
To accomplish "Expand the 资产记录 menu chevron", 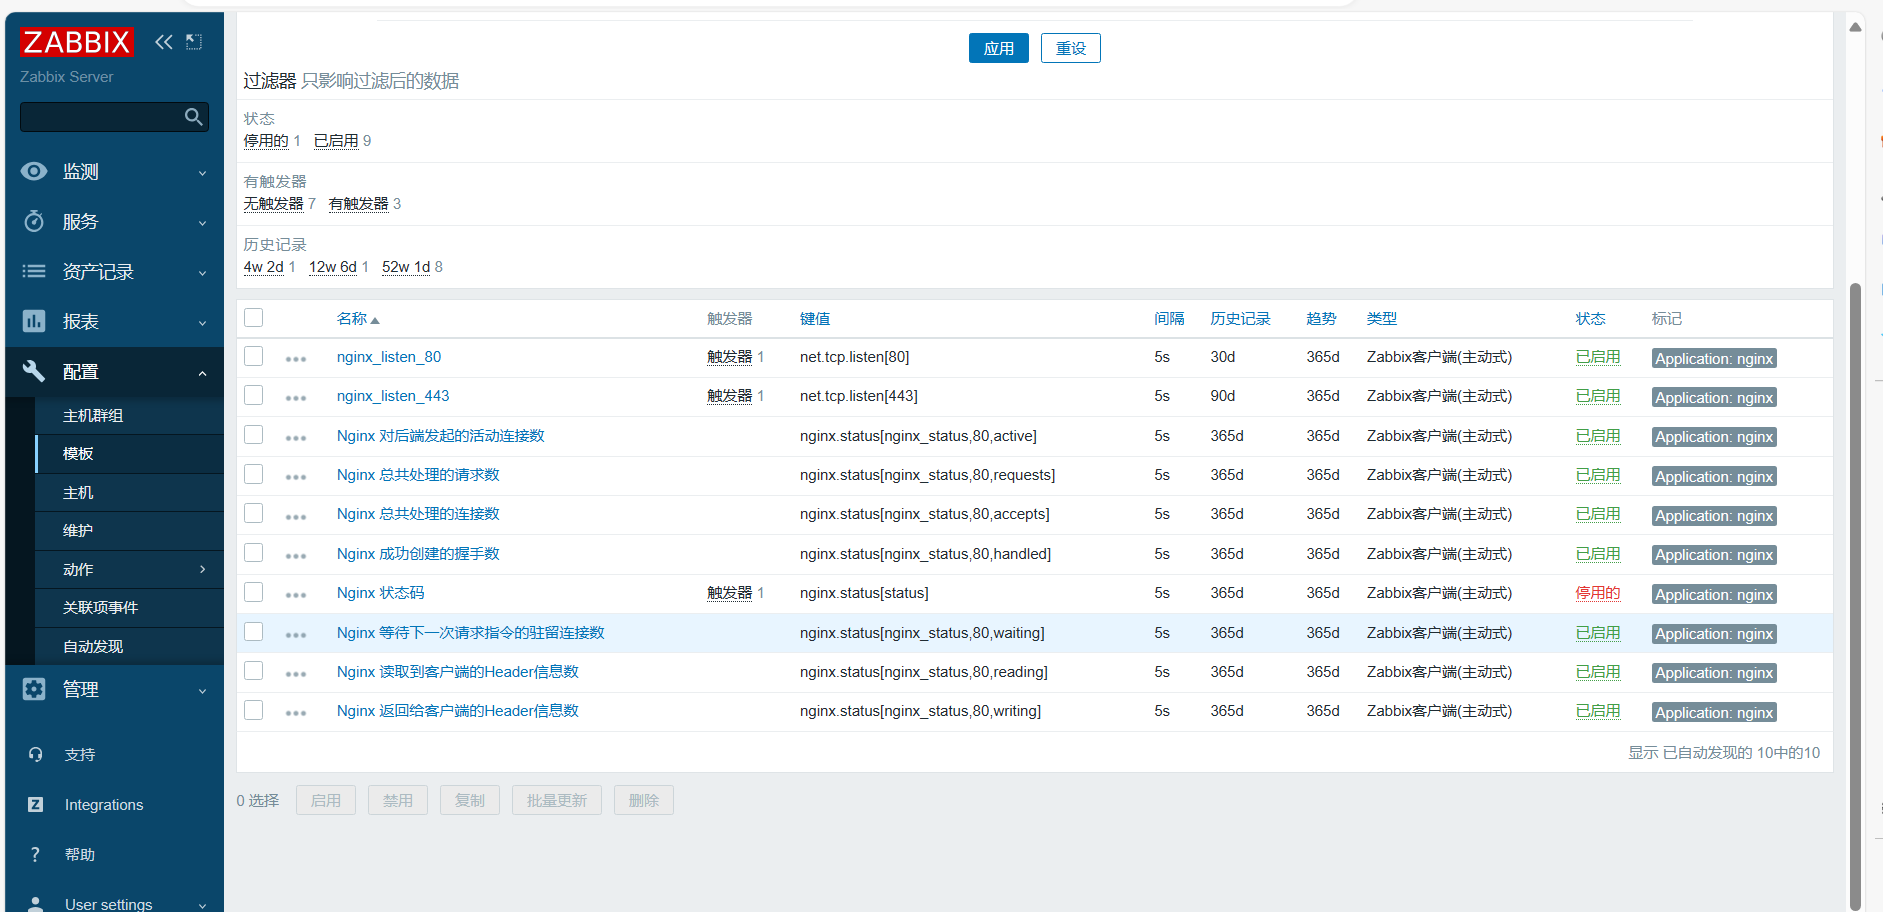I will 203,273.
